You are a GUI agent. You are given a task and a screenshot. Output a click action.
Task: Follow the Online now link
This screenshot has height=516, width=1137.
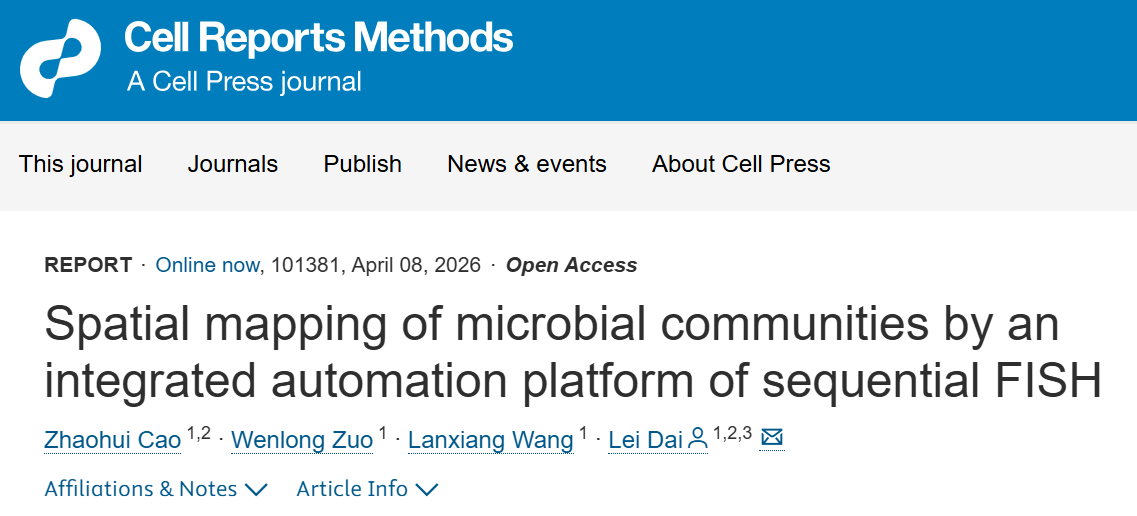[x=208, y=265]
